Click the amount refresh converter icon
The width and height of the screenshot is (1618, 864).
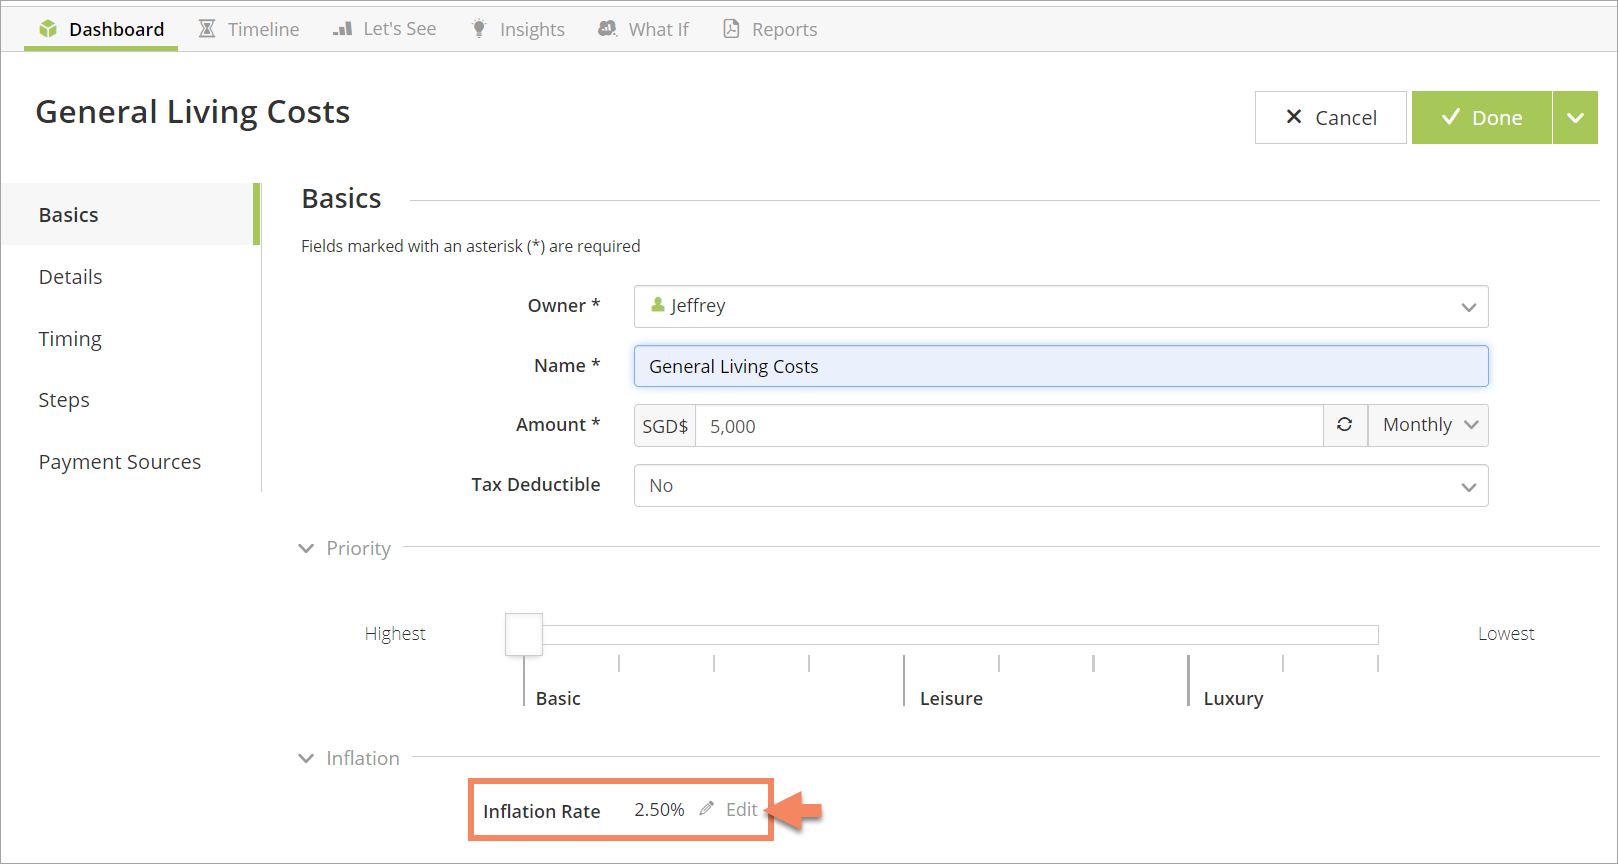1345,425
